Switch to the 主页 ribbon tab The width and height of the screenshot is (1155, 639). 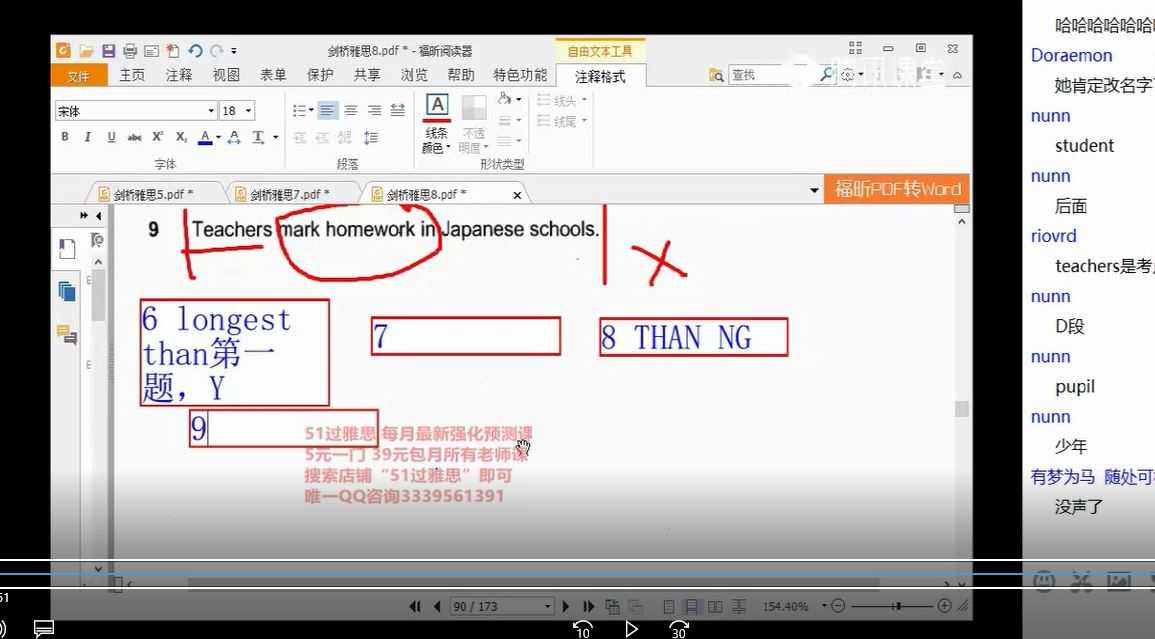click(132, 75)
